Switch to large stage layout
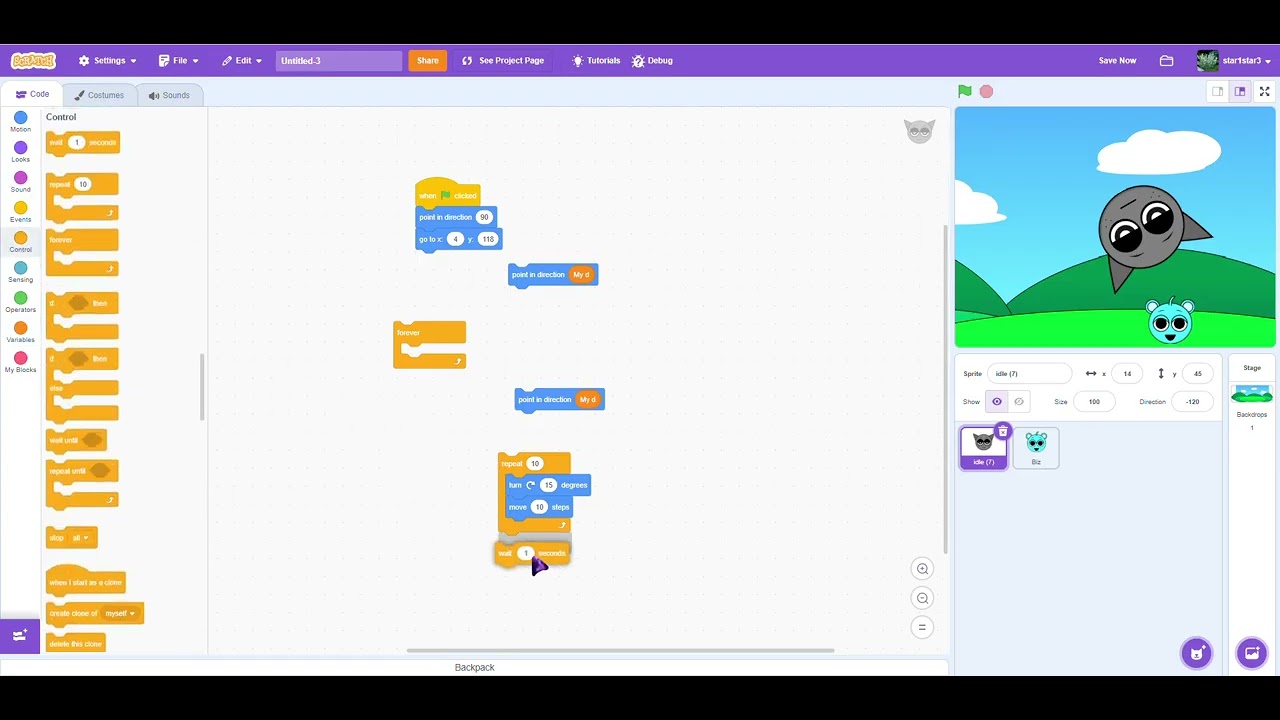Image resolution: width=1280 pixels, height=720 pixels. 1240,91
